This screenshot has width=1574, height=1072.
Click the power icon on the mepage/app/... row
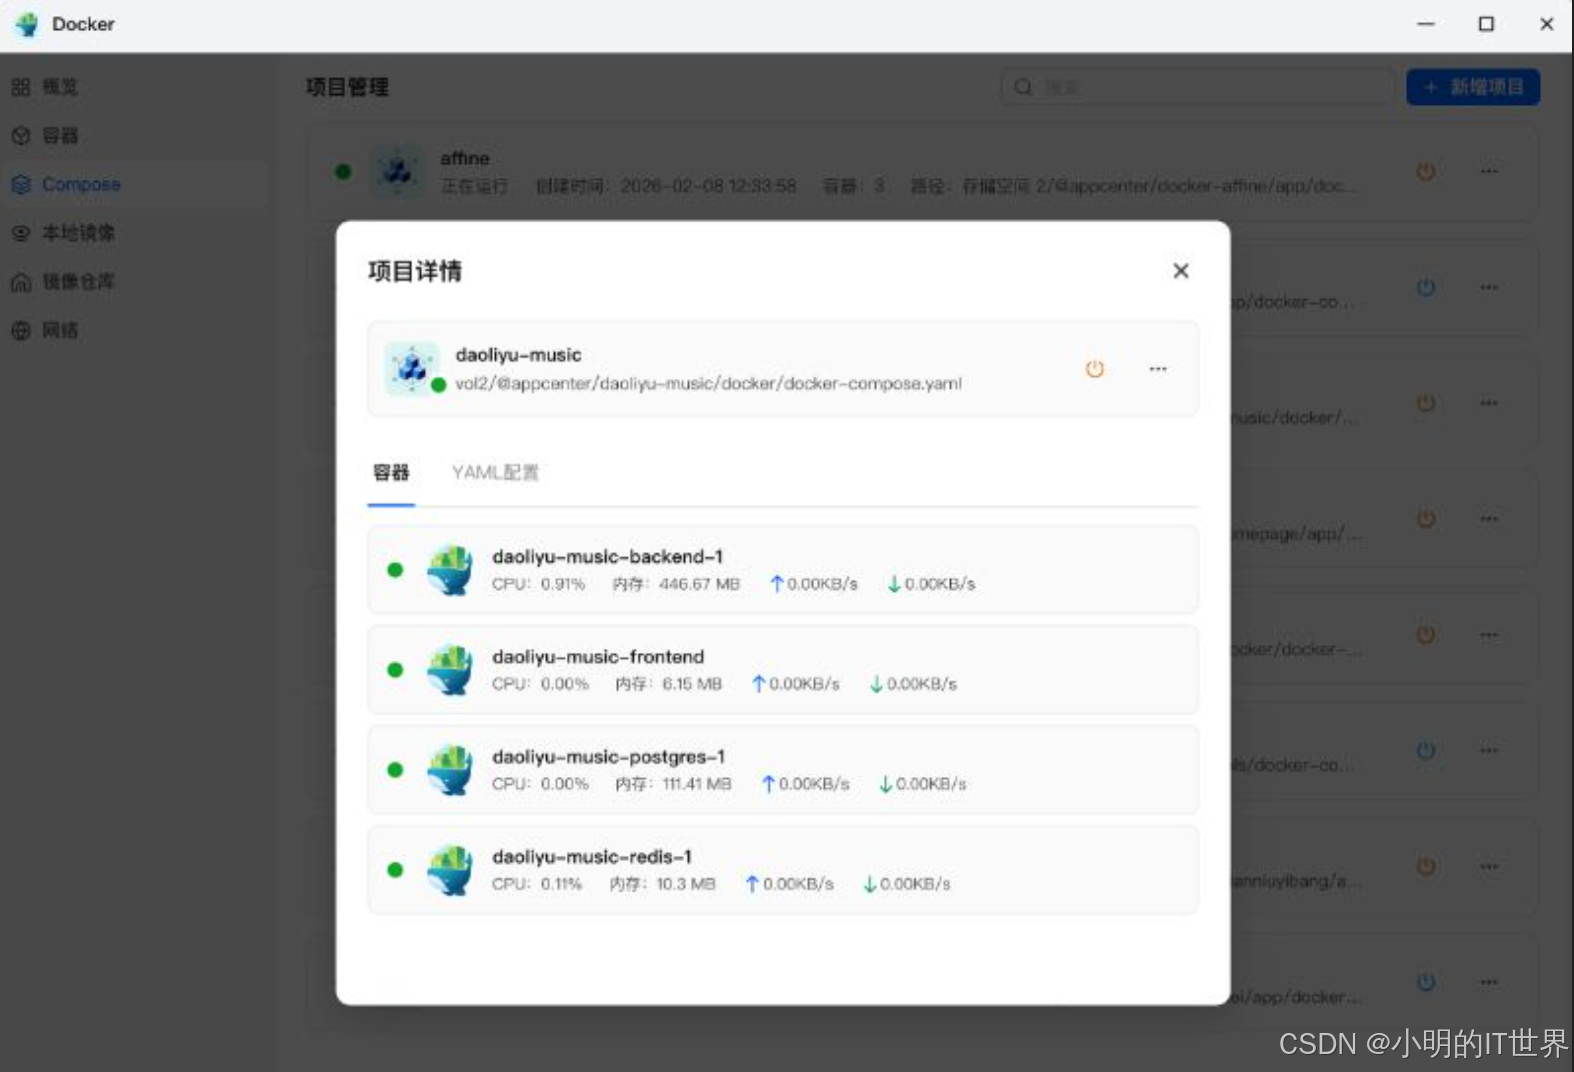(1426, 519)
